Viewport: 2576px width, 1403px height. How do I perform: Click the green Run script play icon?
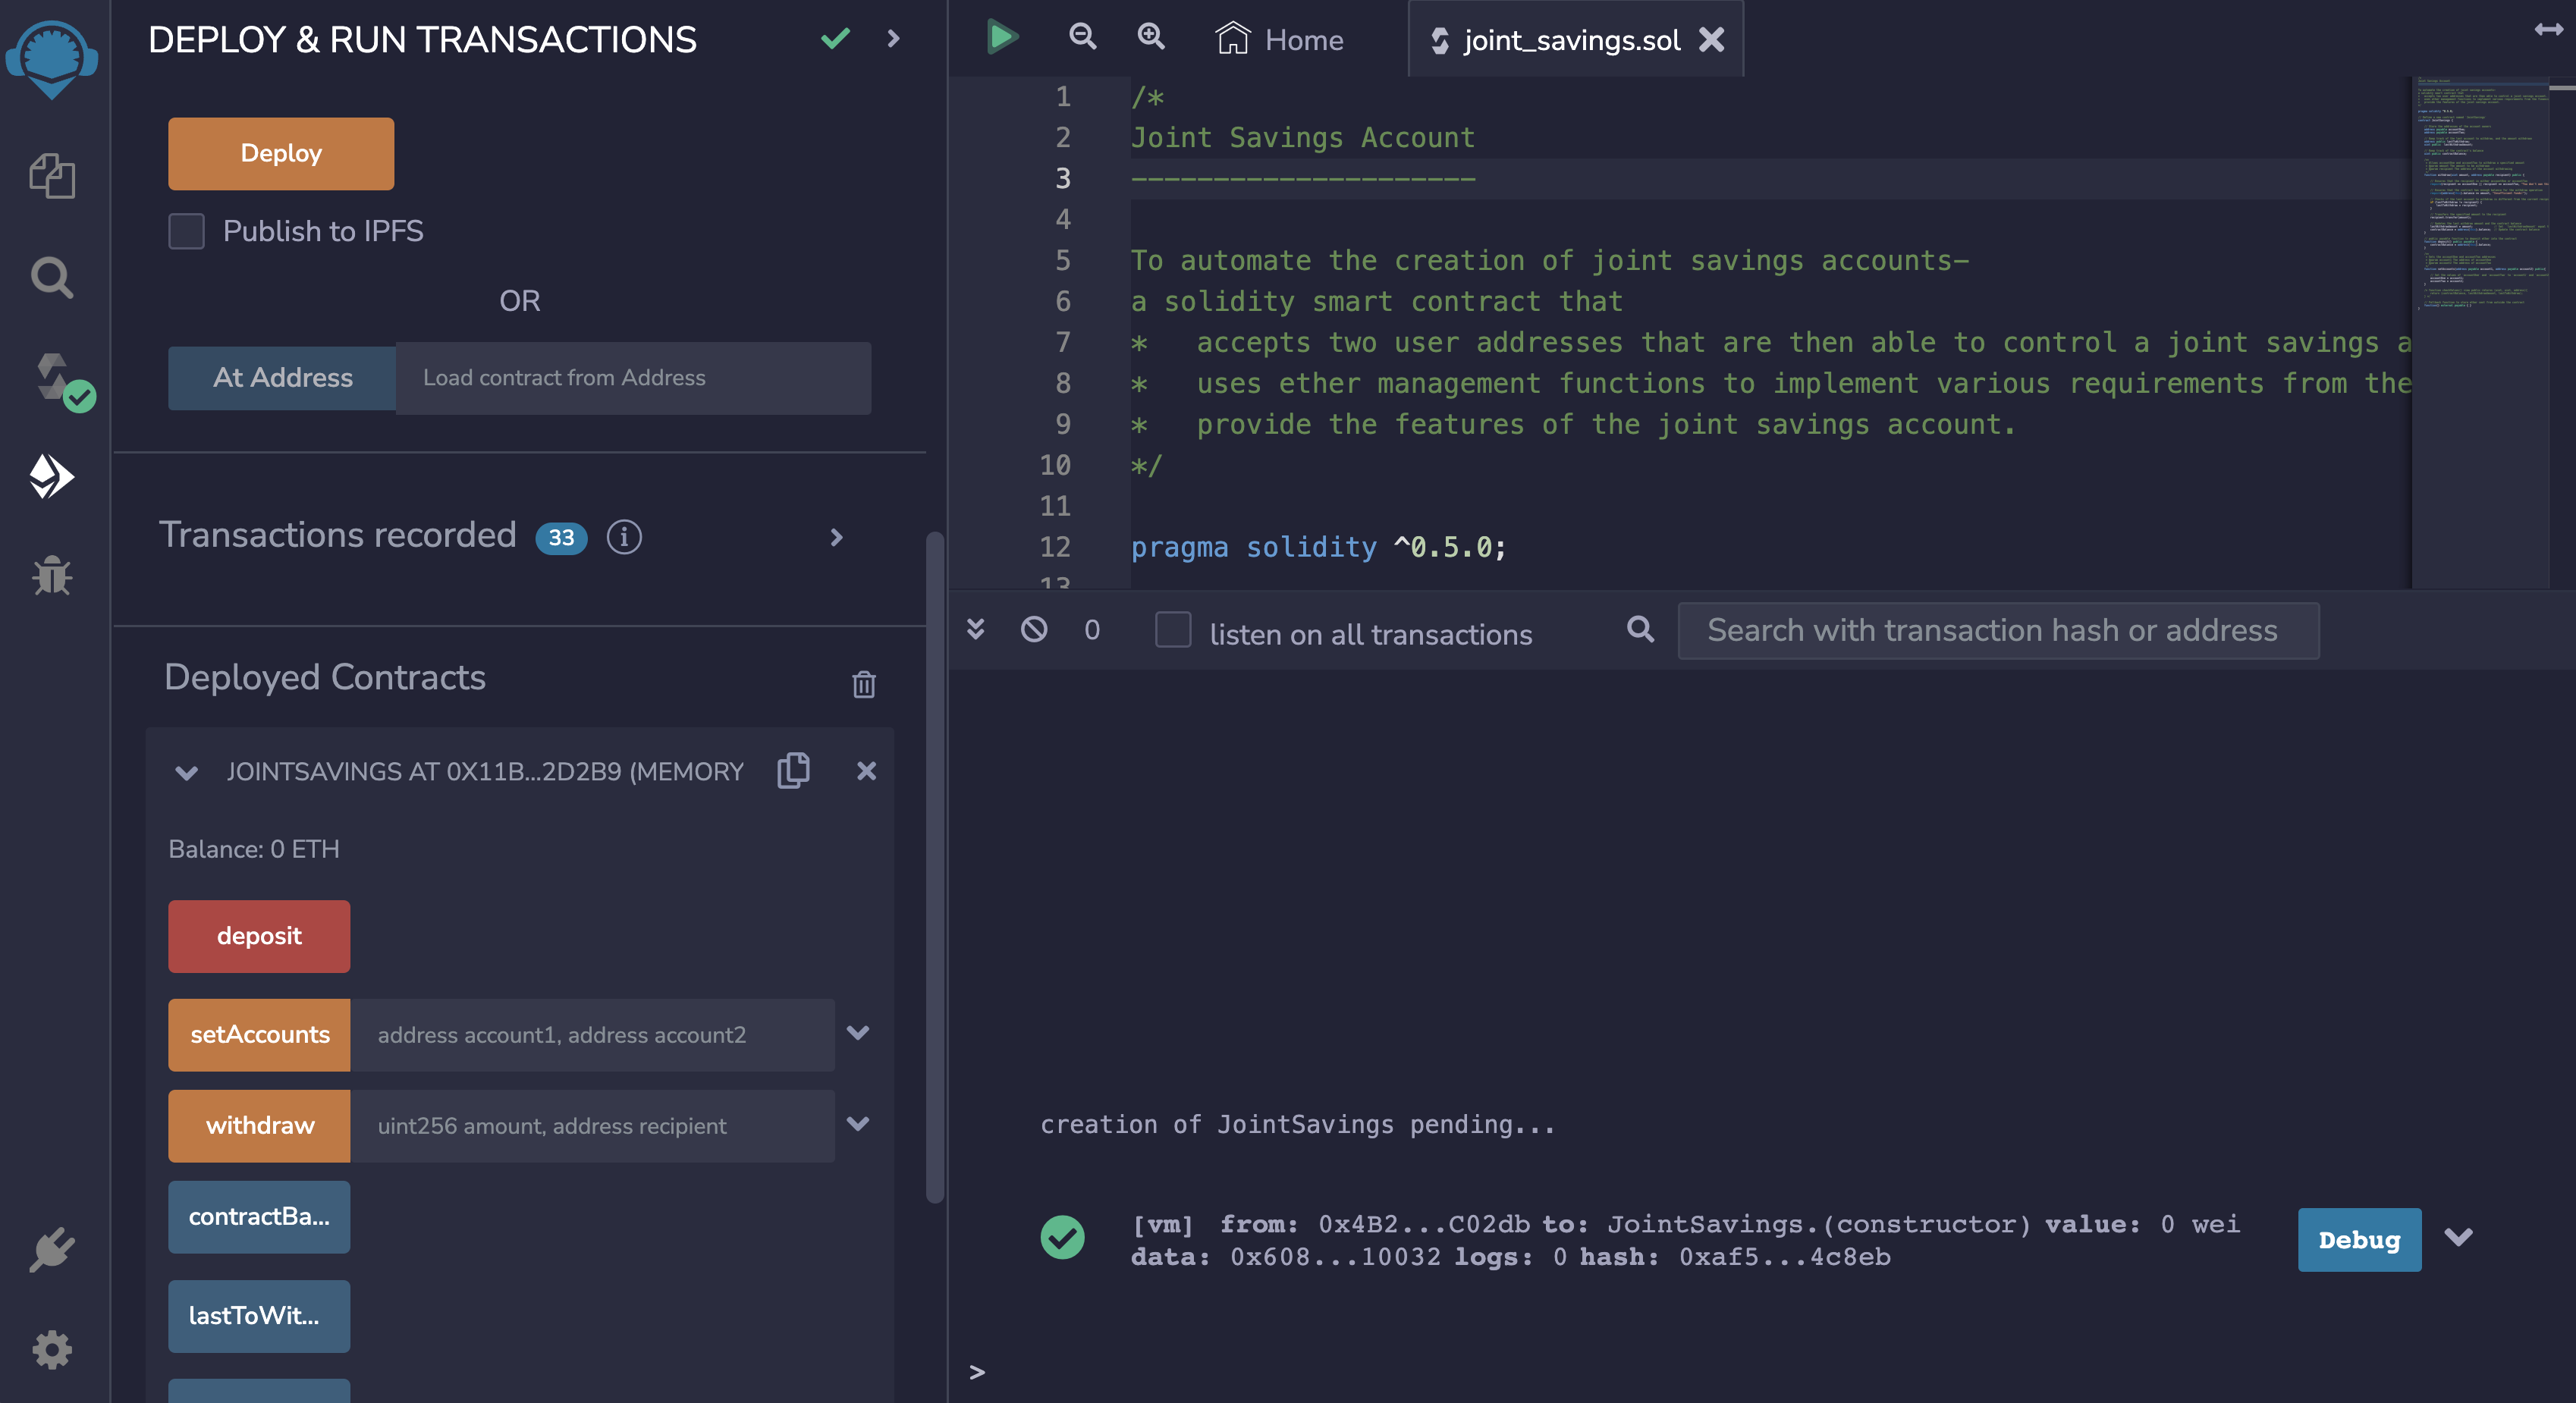pyautogui.click(x=1001, y=38)
